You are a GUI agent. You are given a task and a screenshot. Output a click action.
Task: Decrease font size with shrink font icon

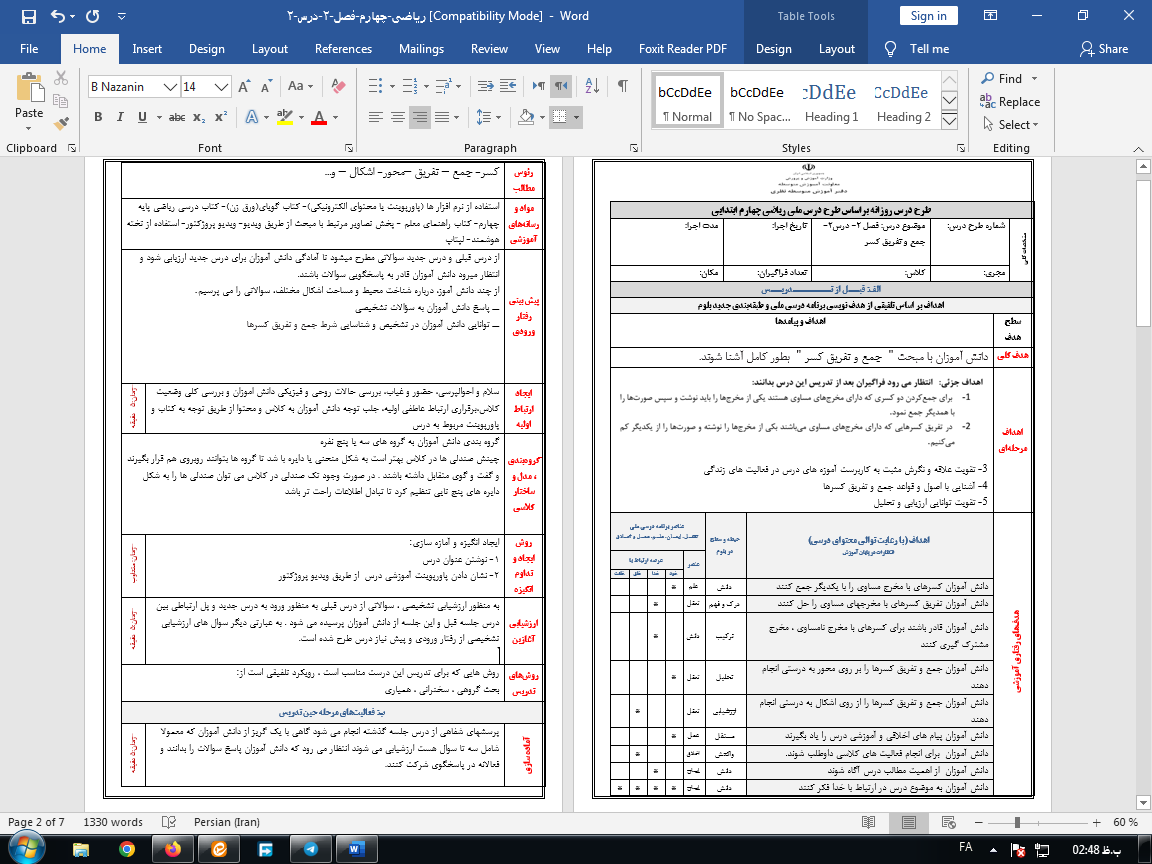(265, 87)
